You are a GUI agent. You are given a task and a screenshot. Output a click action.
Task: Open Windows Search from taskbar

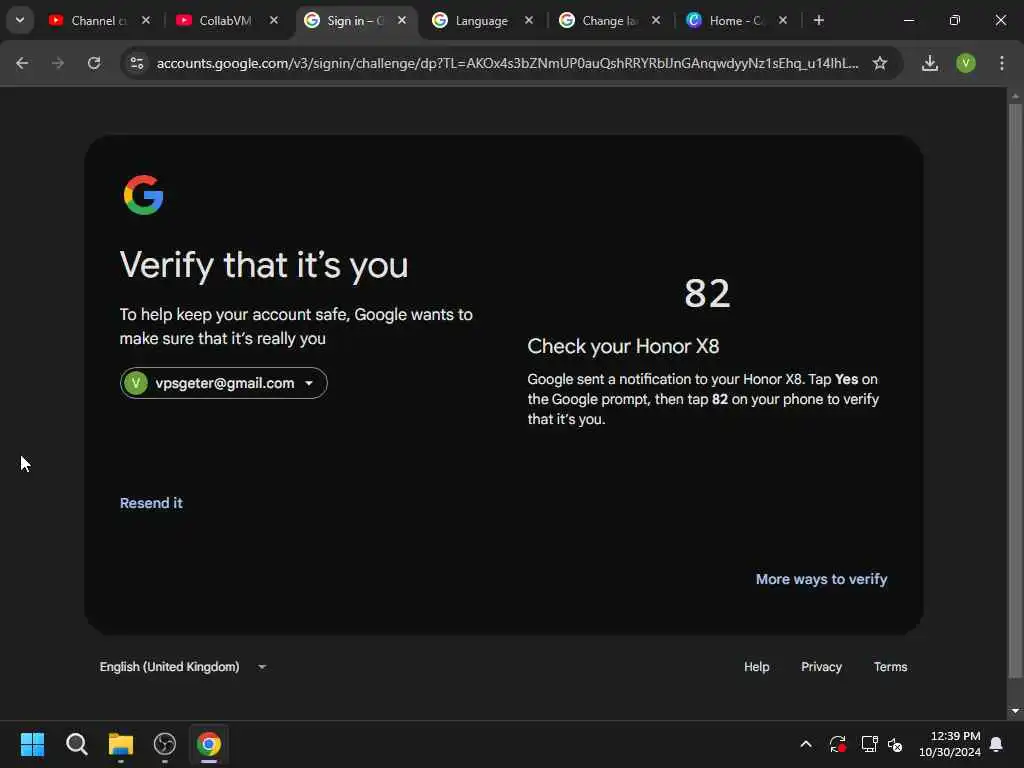(x=76, y=744)
